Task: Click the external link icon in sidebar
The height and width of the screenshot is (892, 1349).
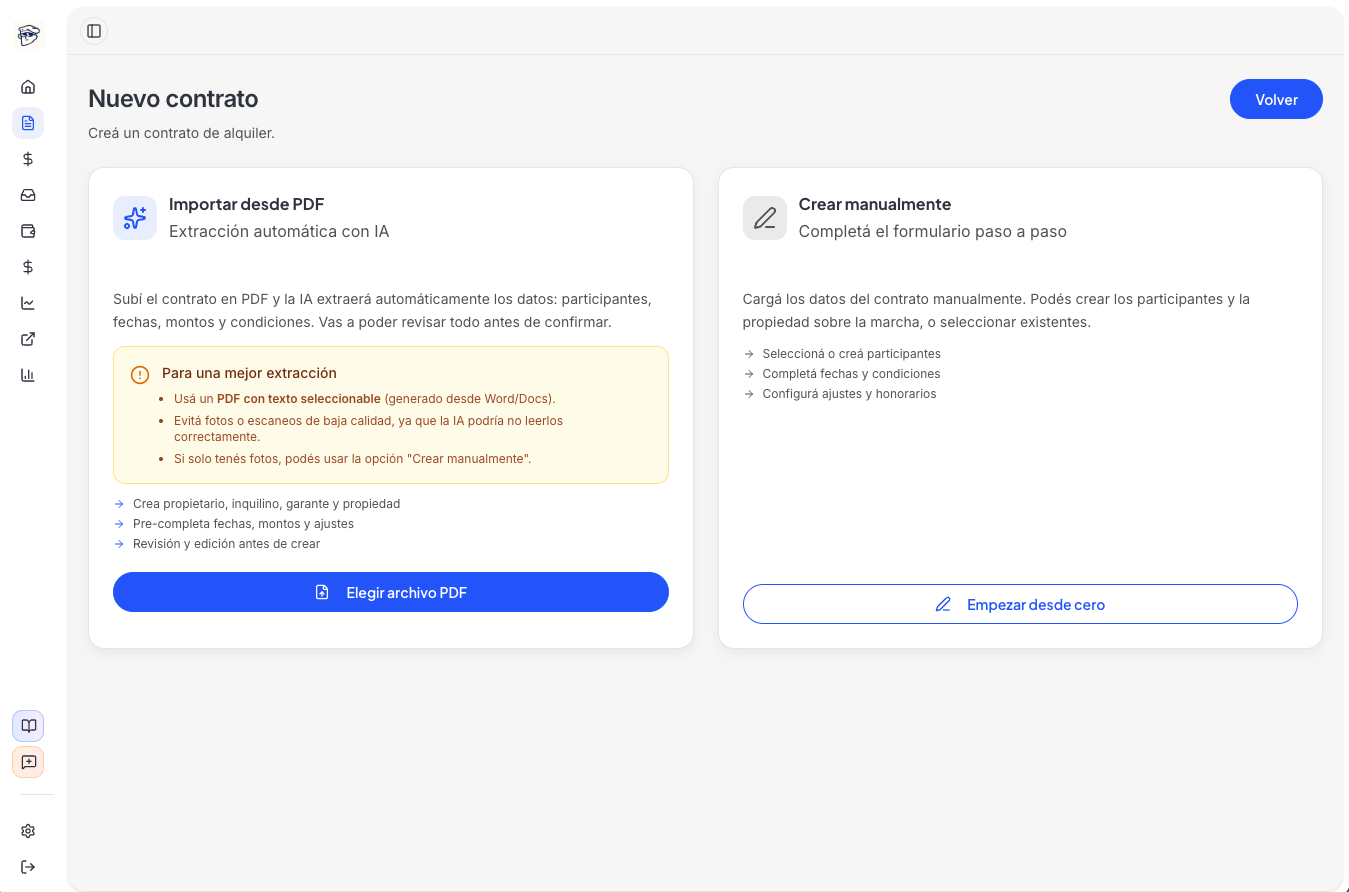Action: tap(28, 338)
